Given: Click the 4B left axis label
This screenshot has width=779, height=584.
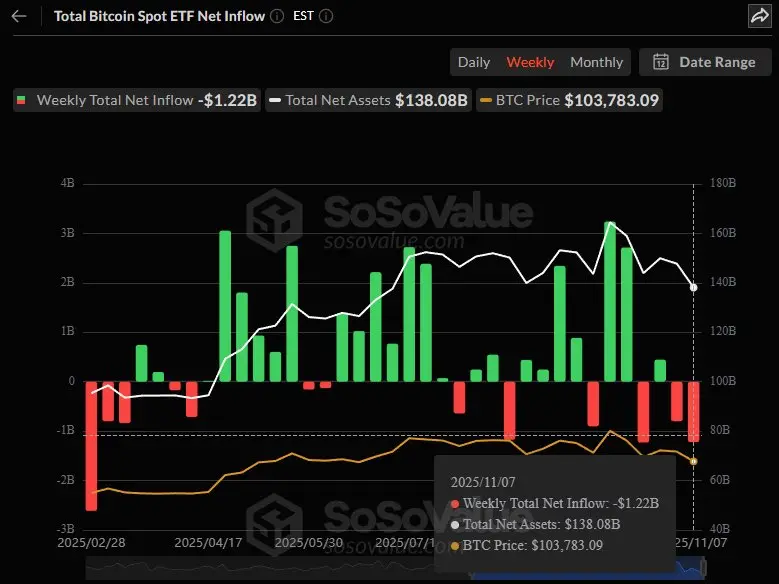Looking at the screenshot, I should (x=68, y=183).
